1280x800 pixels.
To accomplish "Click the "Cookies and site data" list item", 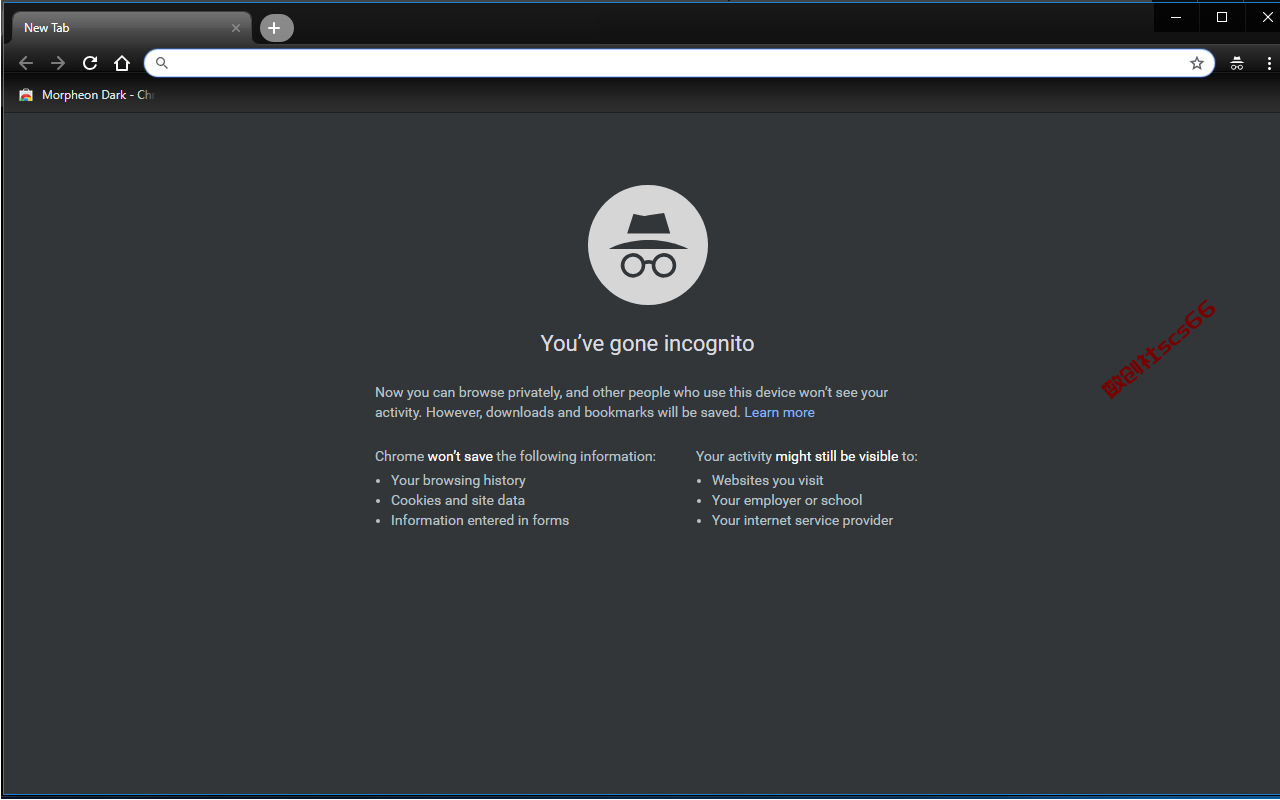I will coord(458,500).
